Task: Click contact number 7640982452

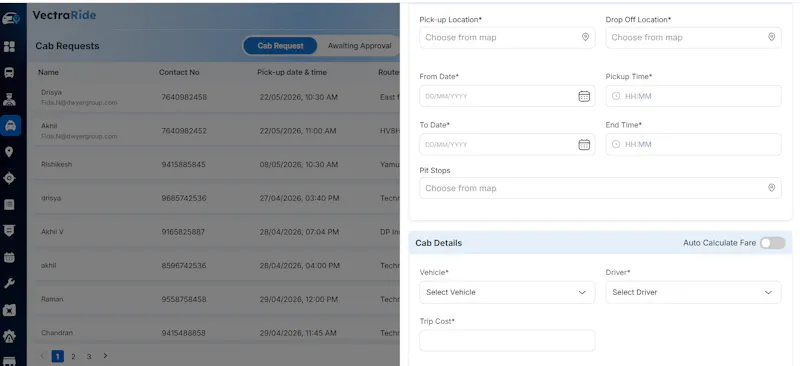Action: [x=184, y=131]
